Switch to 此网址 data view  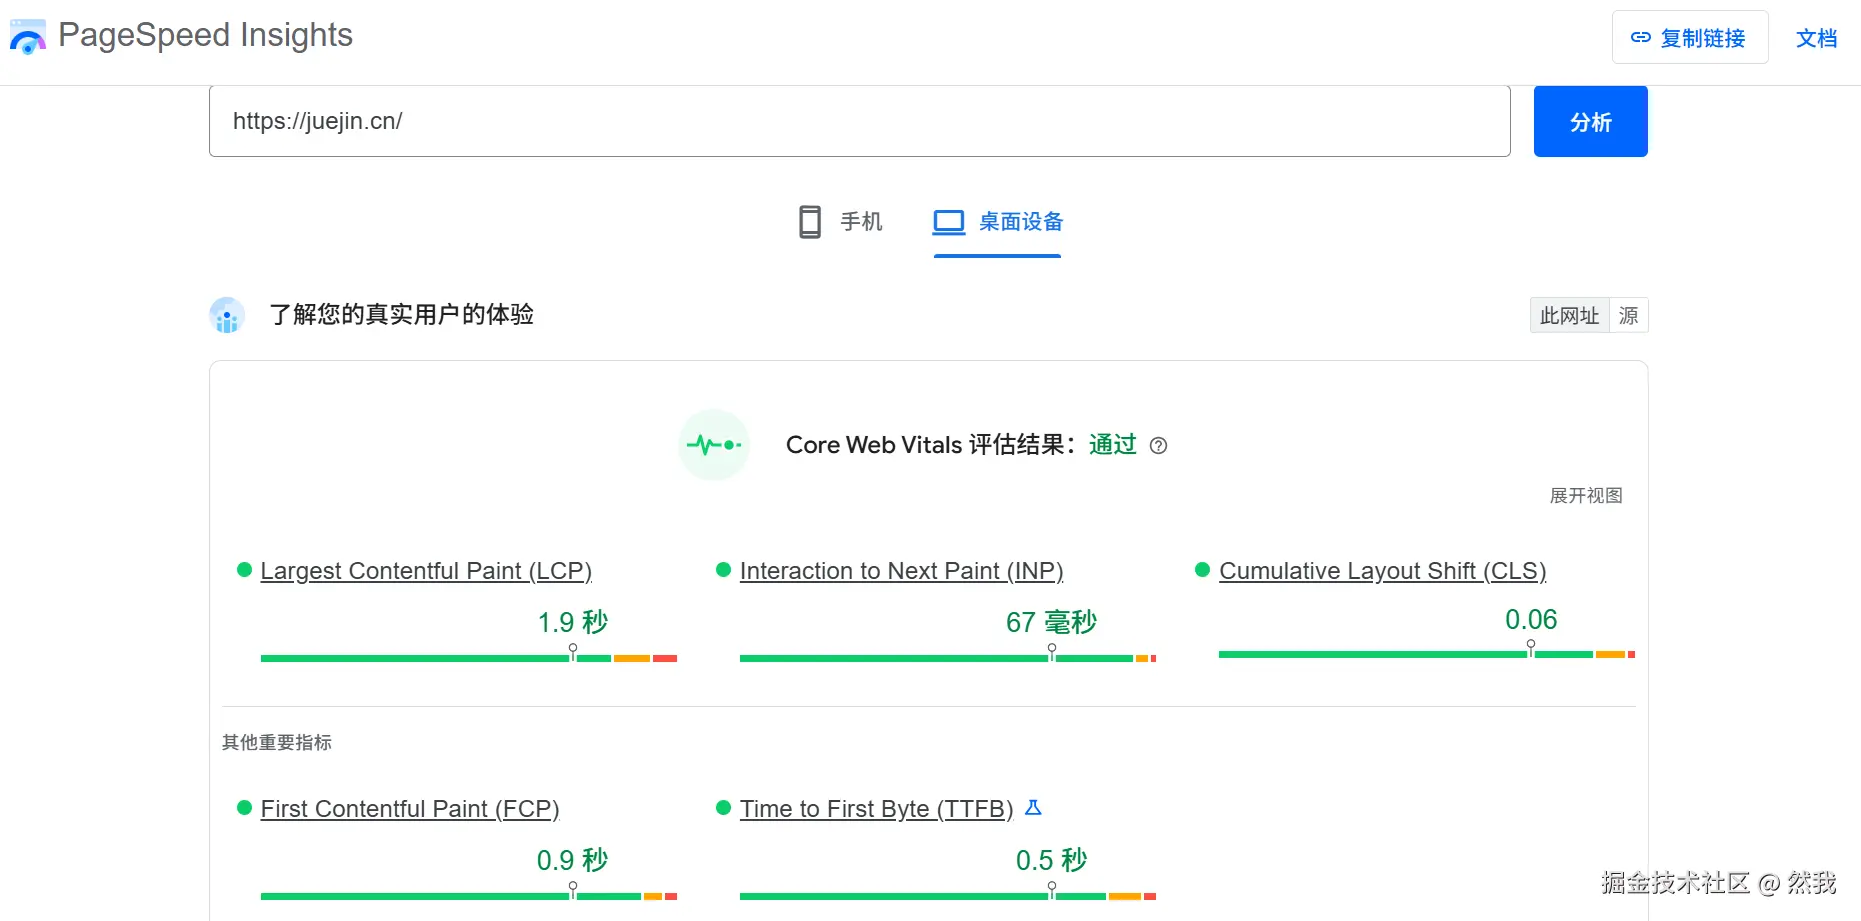1570,316
